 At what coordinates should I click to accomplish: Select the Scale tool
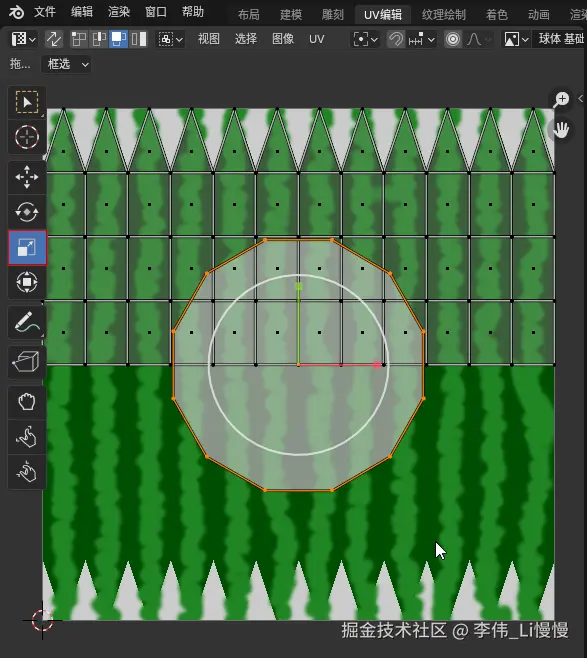27,248
